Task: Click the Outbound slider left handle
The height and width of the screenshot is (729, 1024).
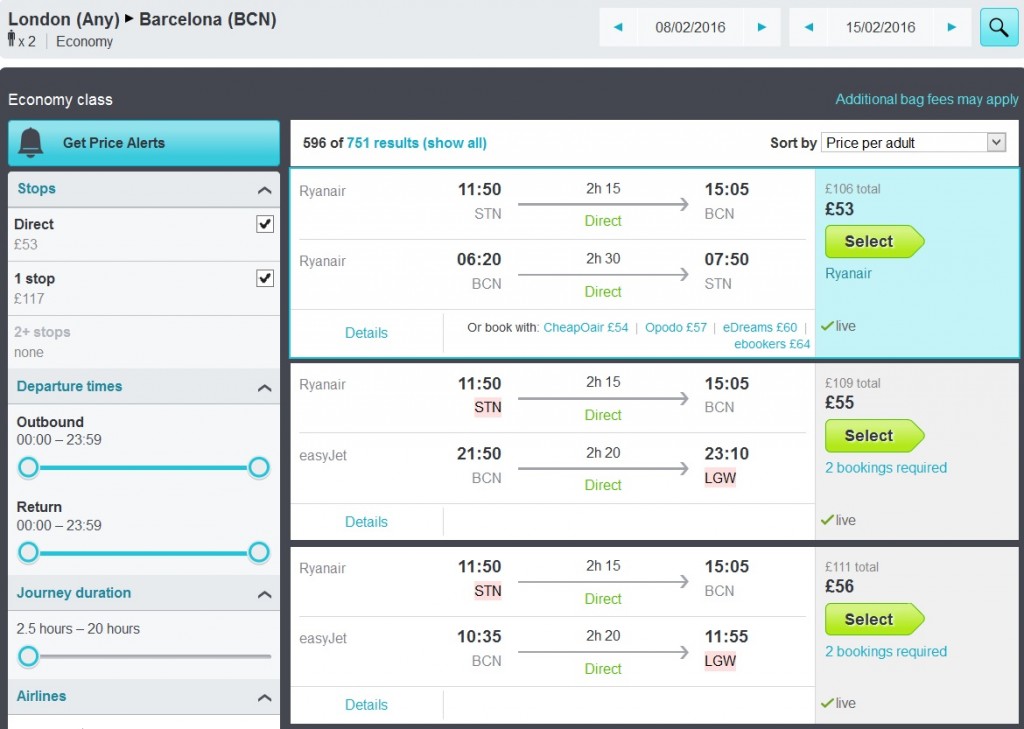Action: click(x=28, y=468)
